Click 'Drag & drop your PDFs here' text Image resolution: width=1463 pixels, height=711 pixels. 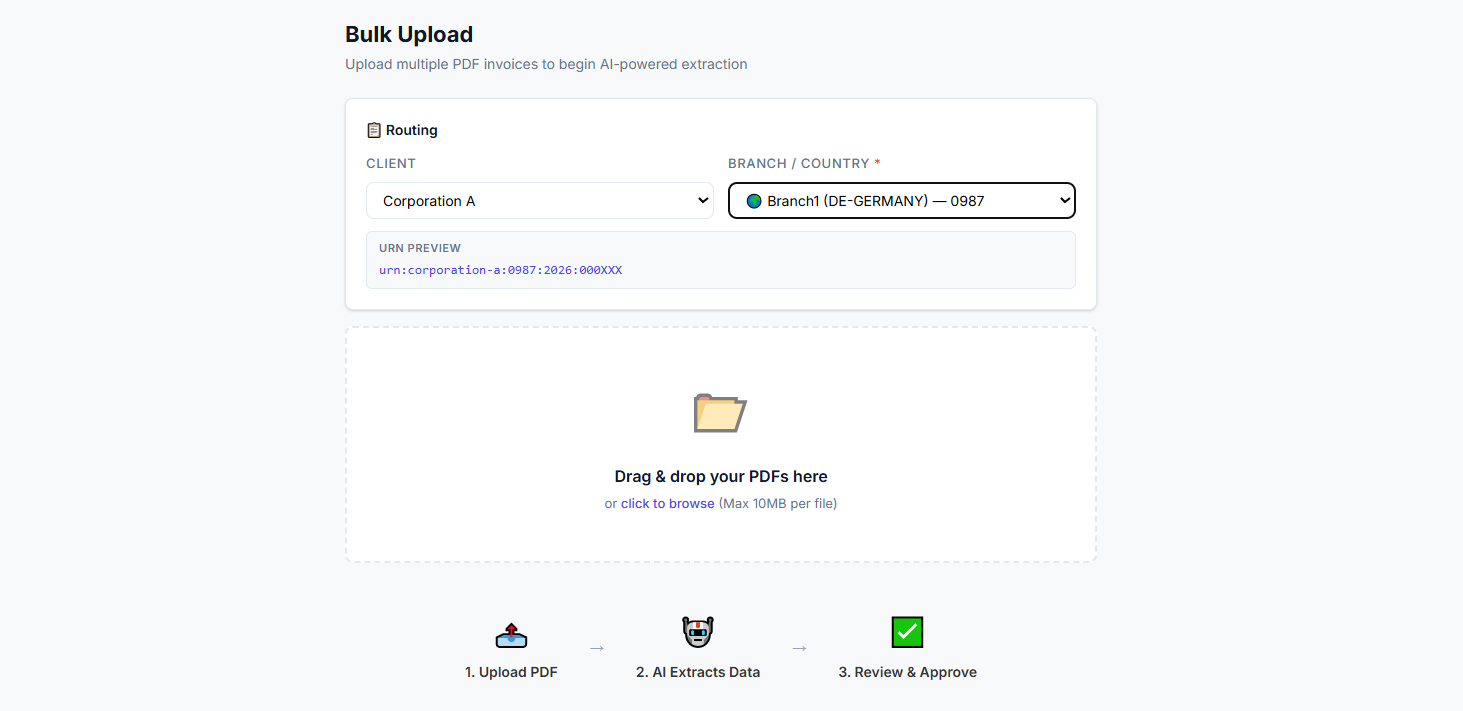pyautogui.click(x=721, y=477)
